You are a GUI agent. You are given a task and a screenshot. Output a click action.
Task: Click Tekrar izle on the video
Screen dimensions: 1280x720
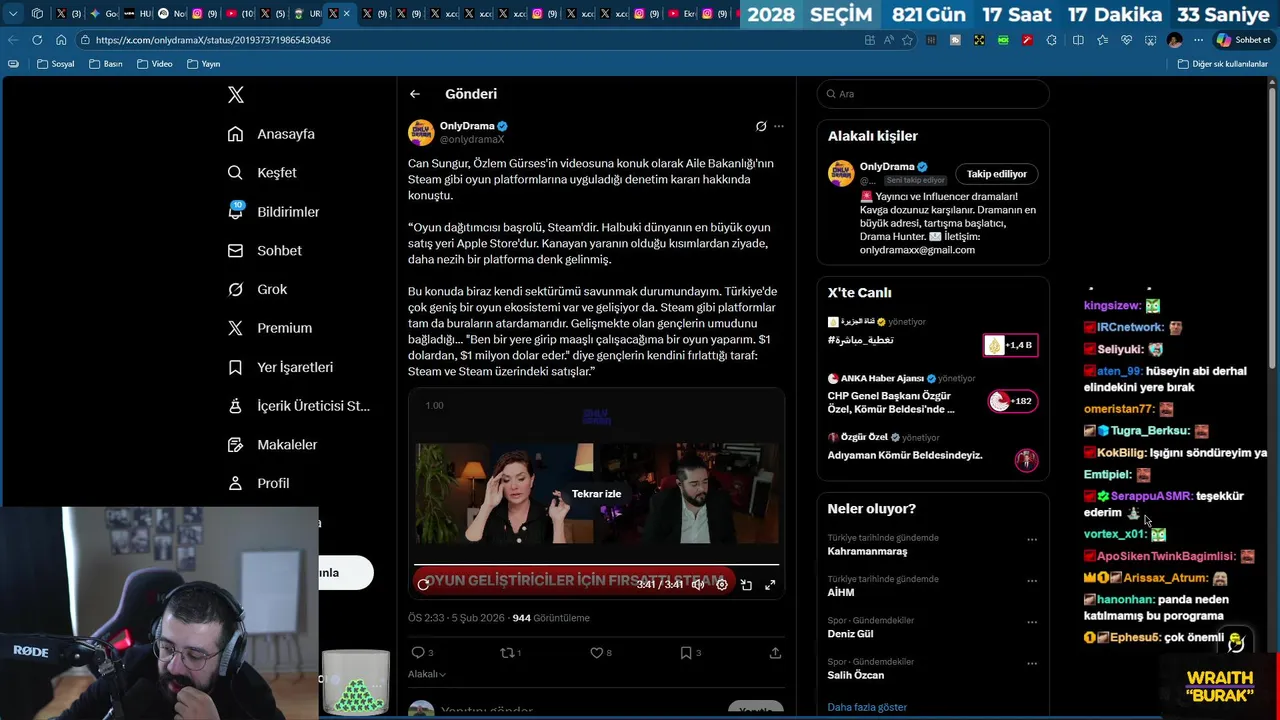click(596, 494)
